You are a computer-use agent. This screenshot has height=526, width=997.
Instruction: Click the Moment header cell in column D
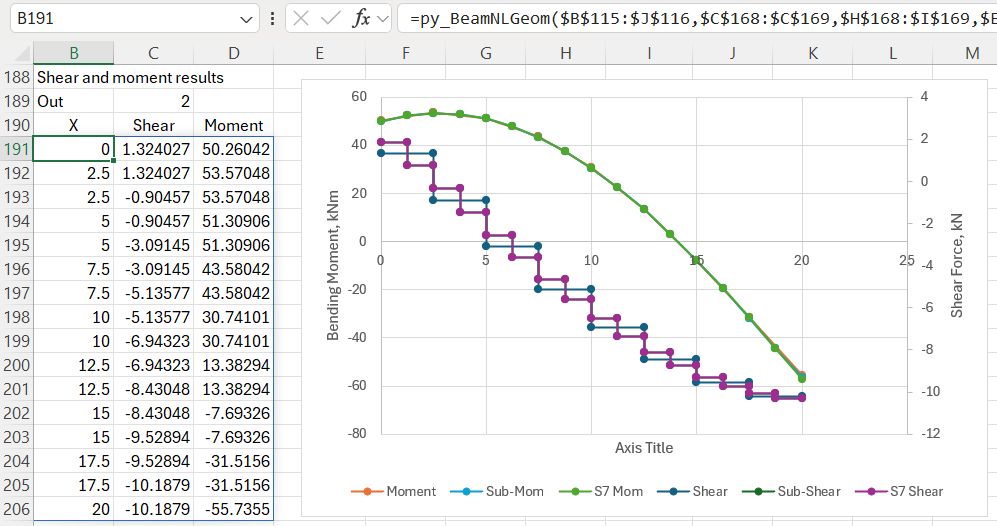(233, 125)
